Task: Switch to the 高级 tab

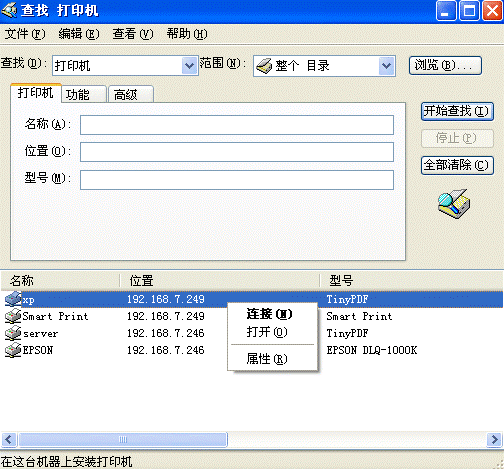Action: pyautogui.click(x=131, y=95)
